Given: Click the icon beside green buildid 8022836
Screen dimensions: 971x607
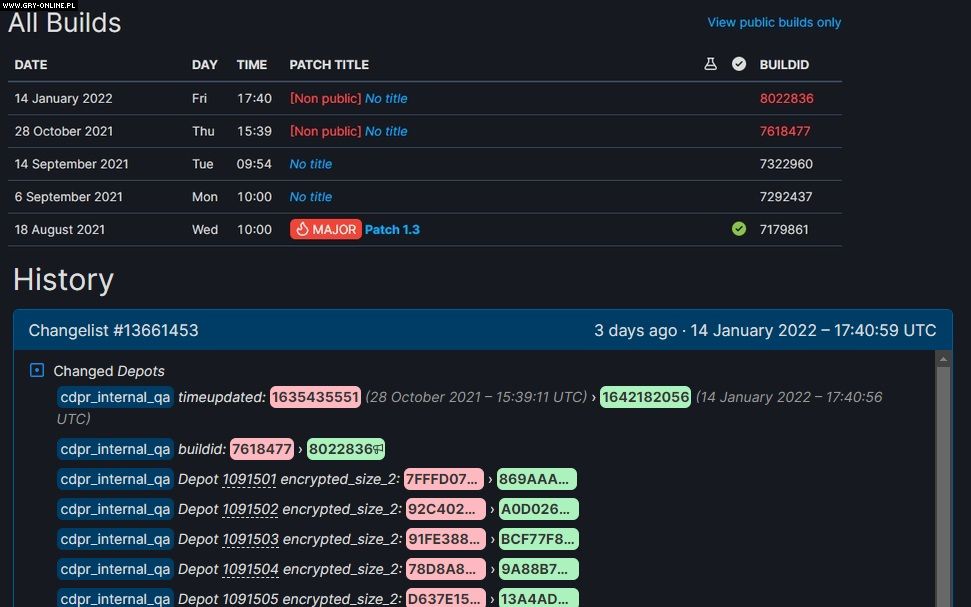Looking at the screenshot, I should (x=379, y=450).
